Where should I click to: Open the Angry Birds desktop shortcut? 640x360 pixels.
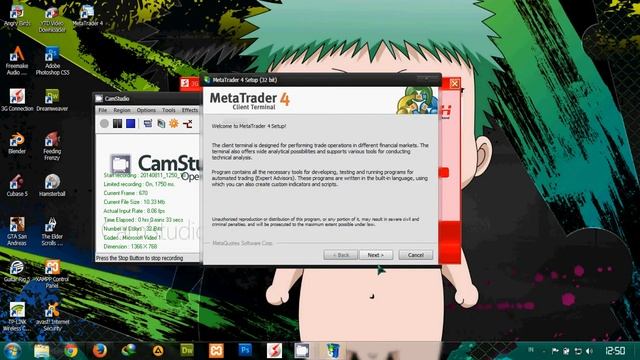click(x=17, y=16)
